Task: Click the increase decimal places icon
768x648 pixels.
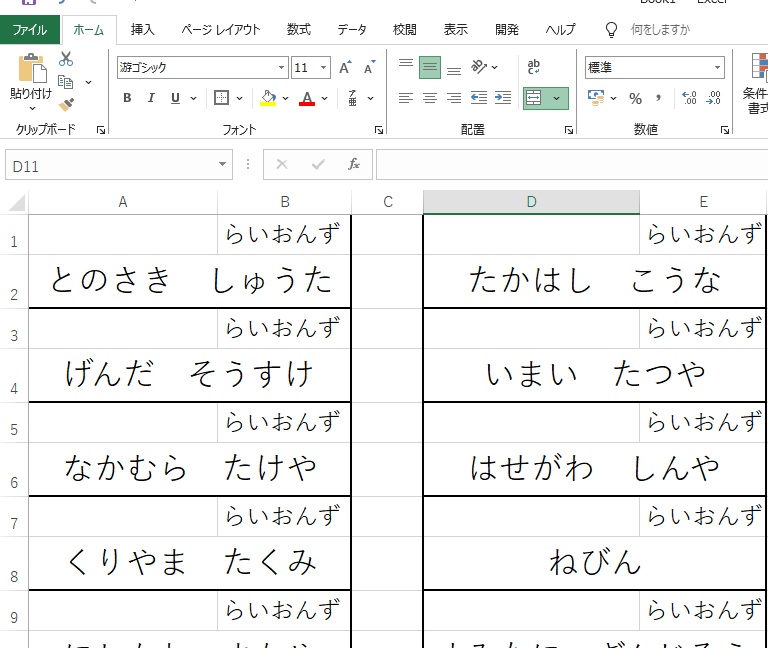Action: [x=689, y=98]
